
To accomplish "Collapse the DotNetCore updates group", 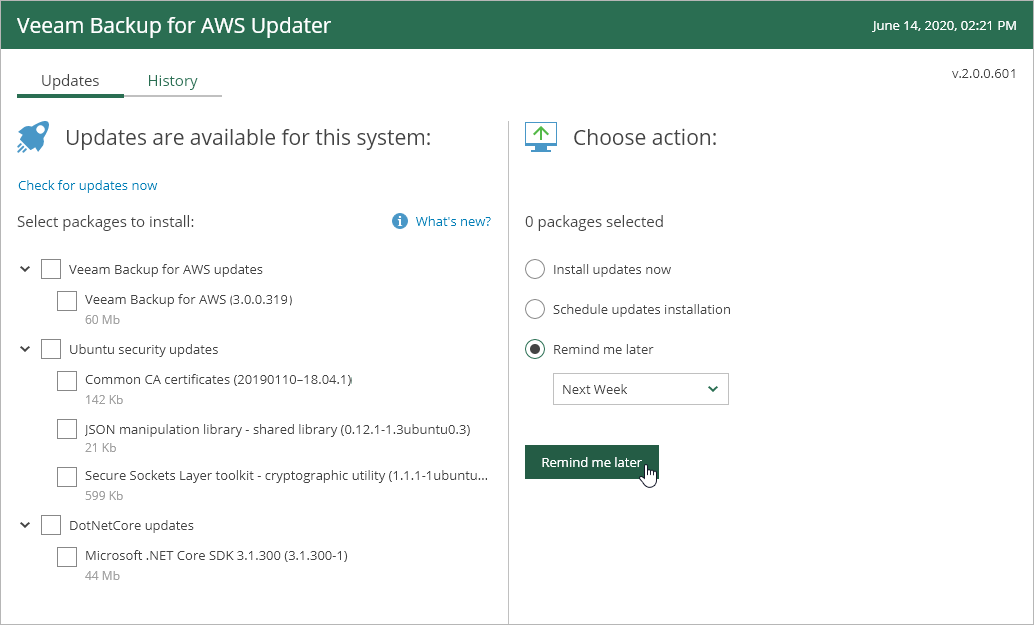I will (x=25, y=525).
